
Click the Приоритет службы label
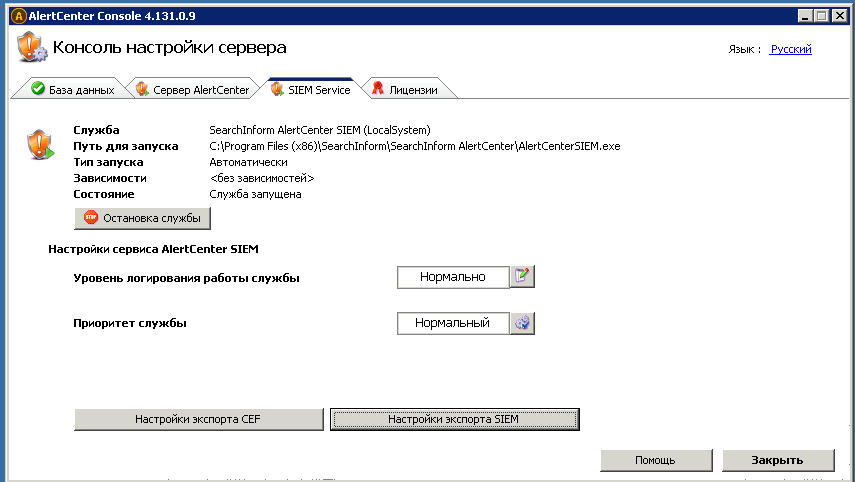coord(130,323)
